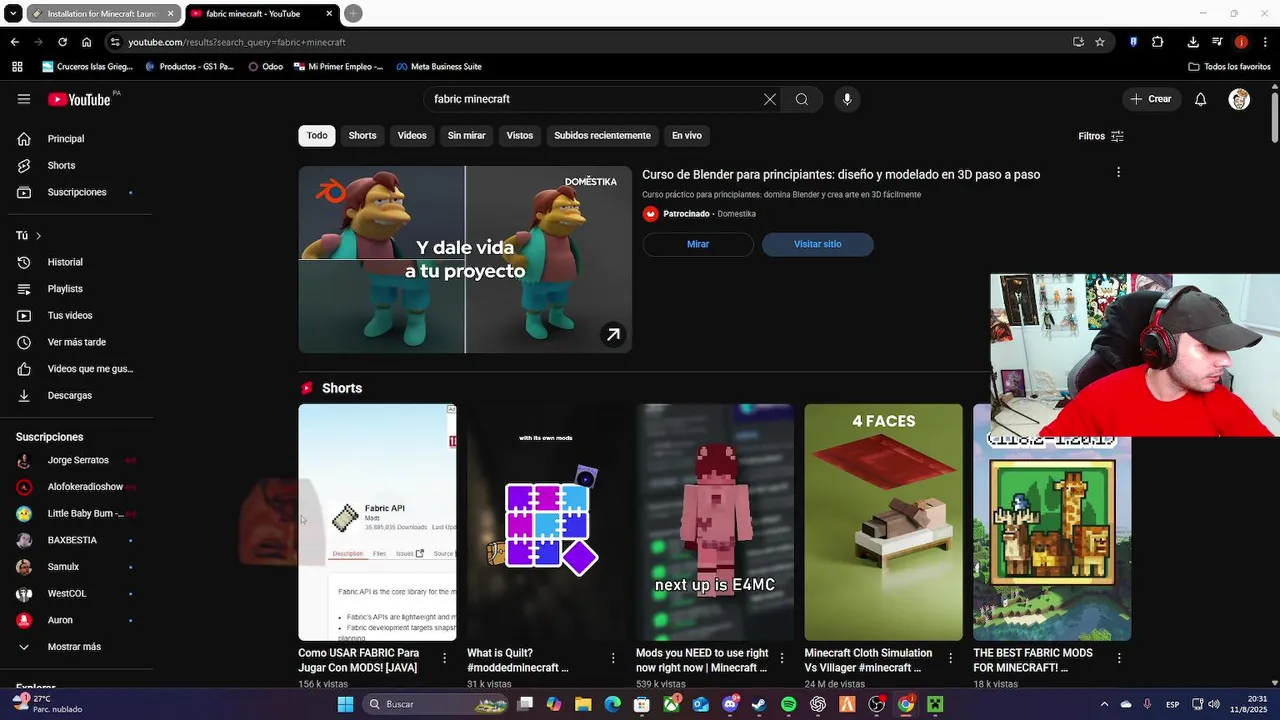Open the Jorge Serratos channel
The height and width of the screenshot is (720, 1280).
[76, 460]
